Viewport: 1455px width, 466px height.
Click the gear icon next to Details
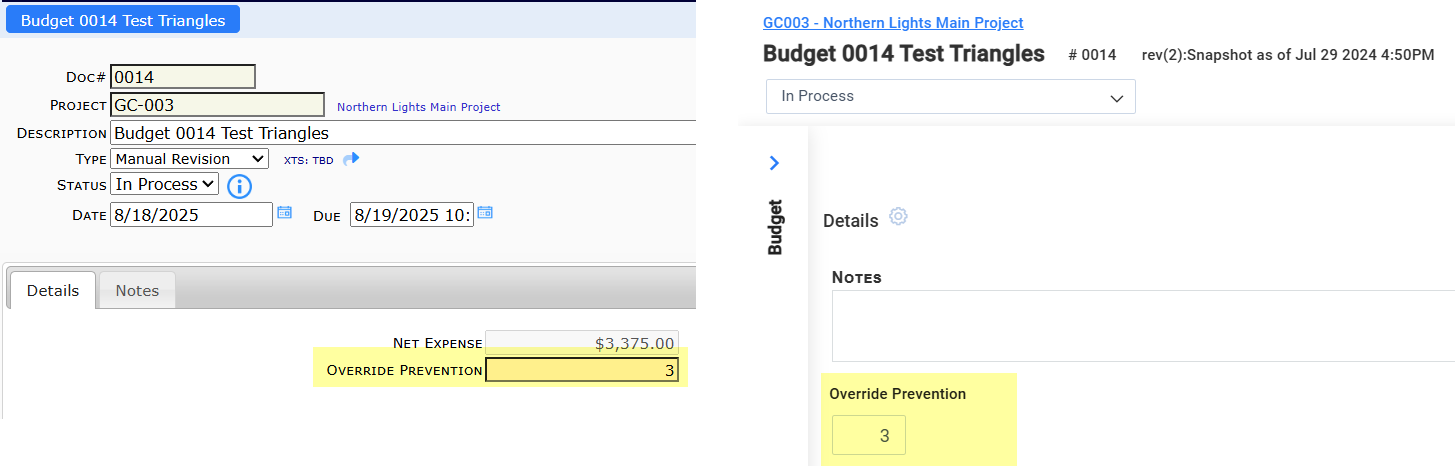(x=898, y=217)
